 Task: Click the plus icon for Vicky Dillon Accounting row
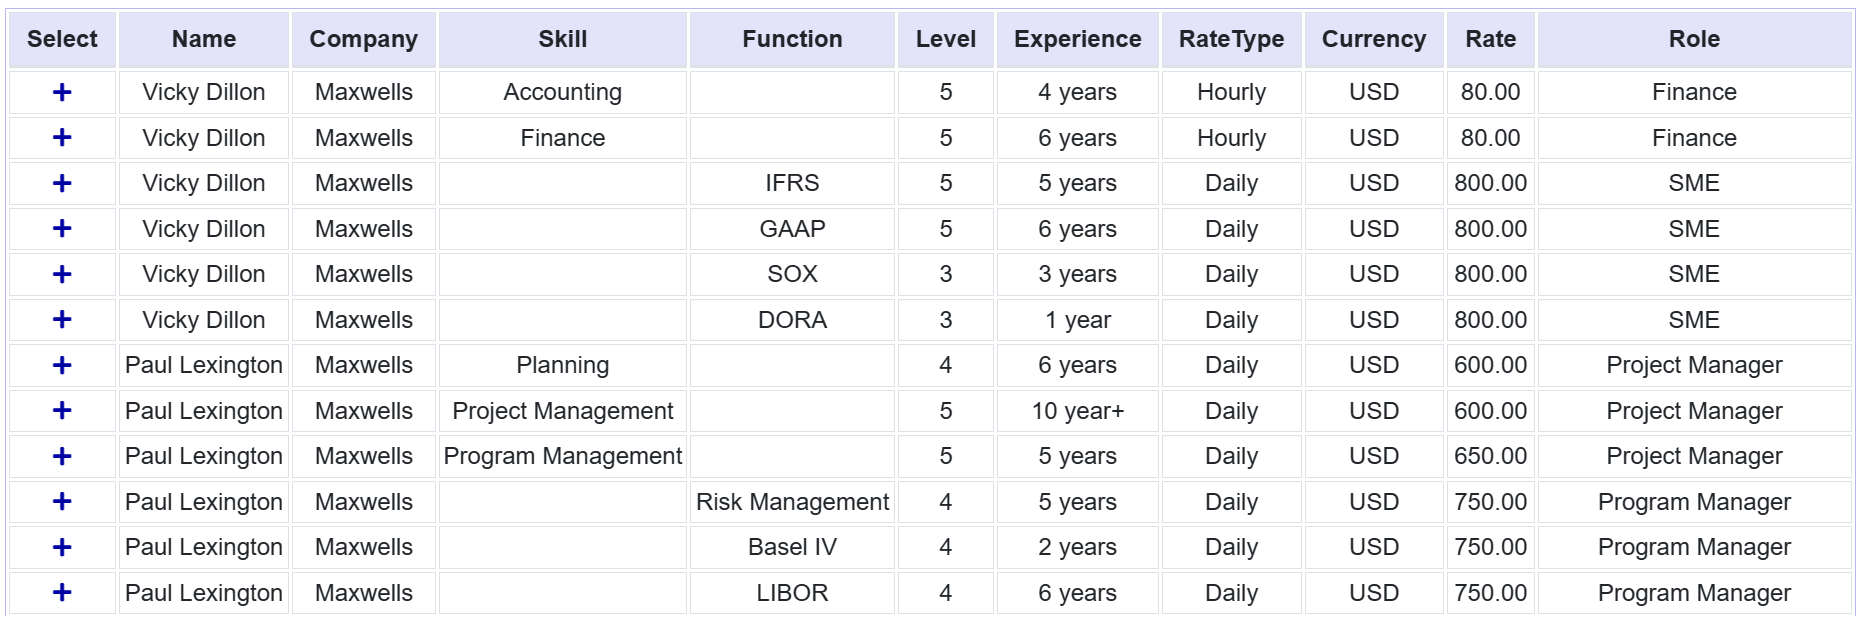point(62,92)
